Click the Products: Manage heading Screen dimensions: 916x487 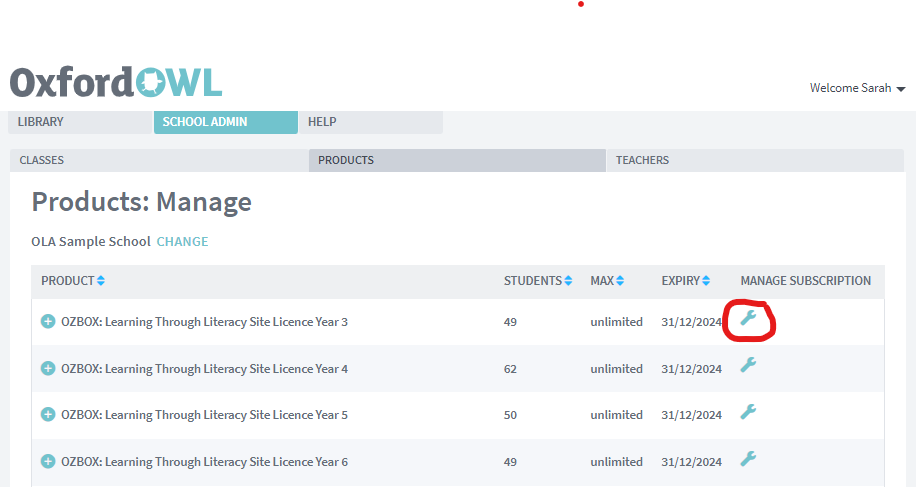pos(141,202)
